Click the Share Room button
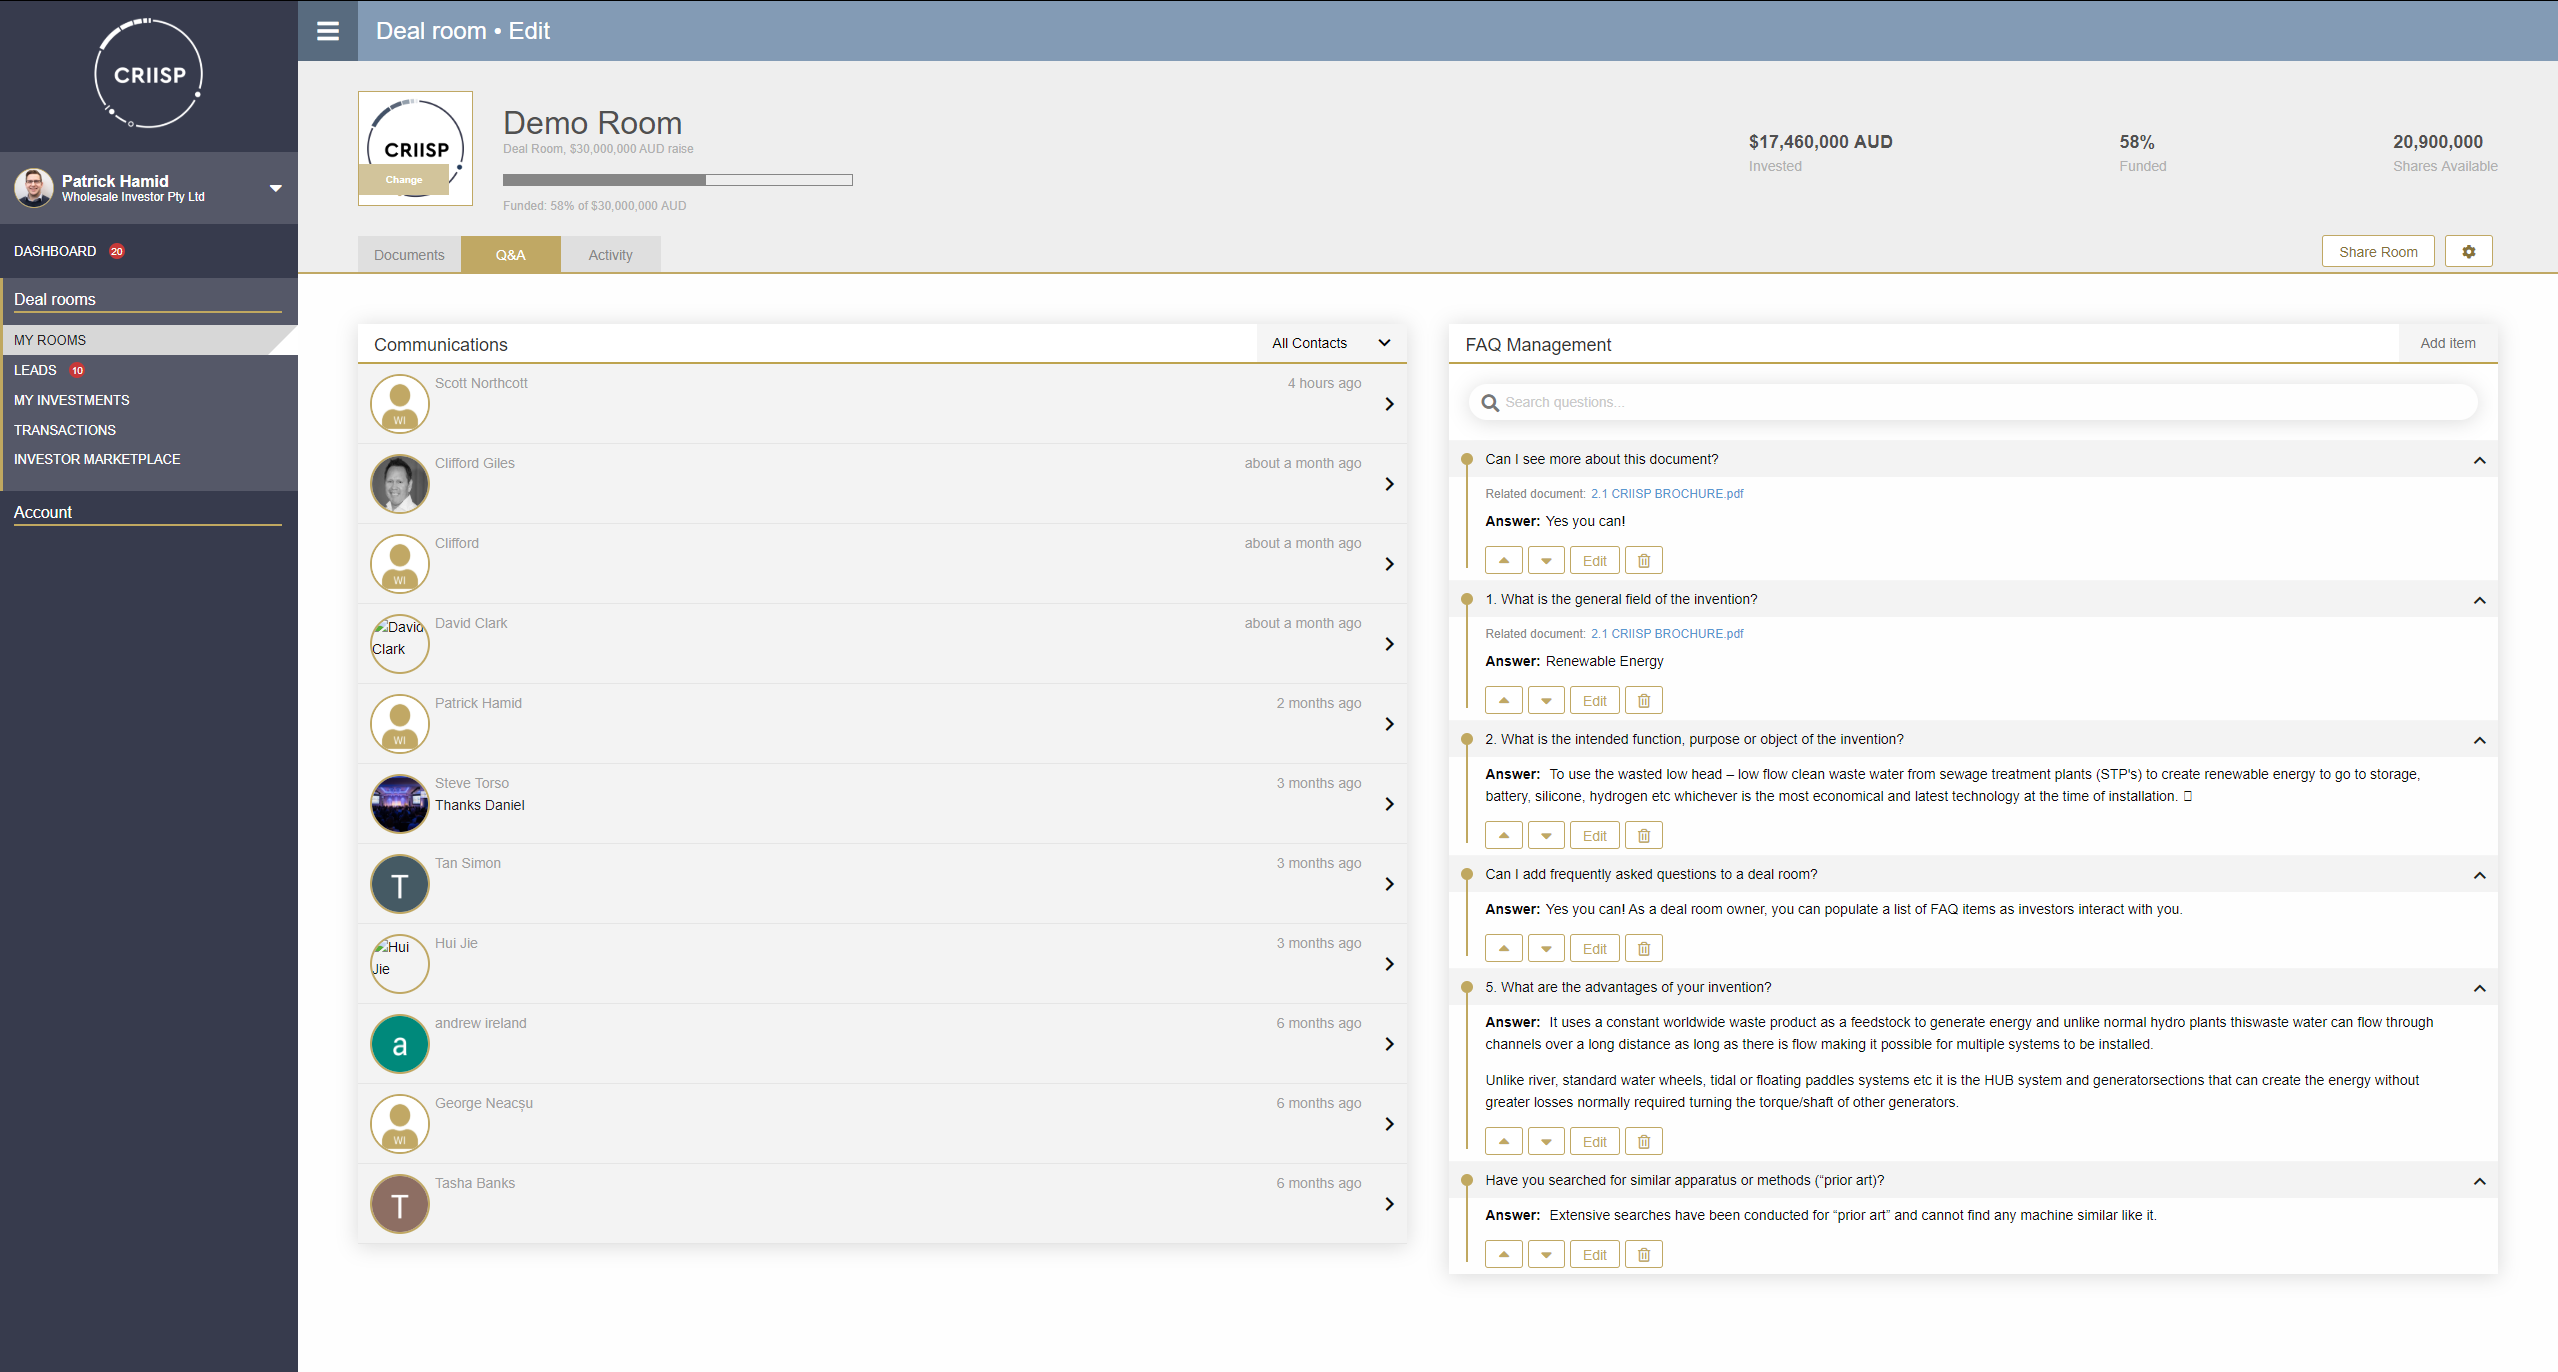 [x=2377, y=252]
